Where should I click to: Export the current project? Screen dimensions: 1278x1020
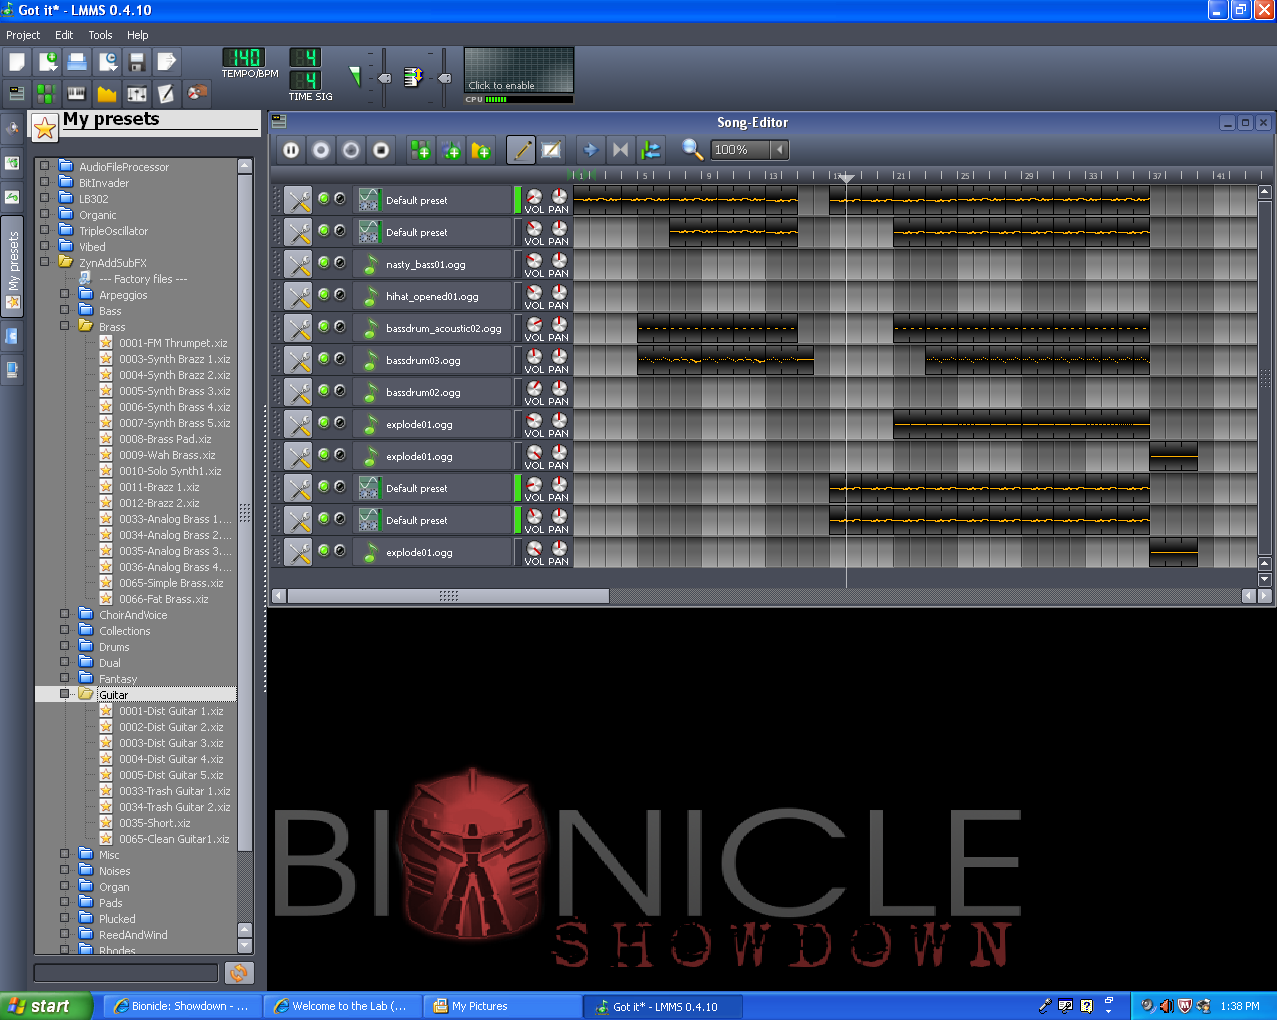point(167,62)
